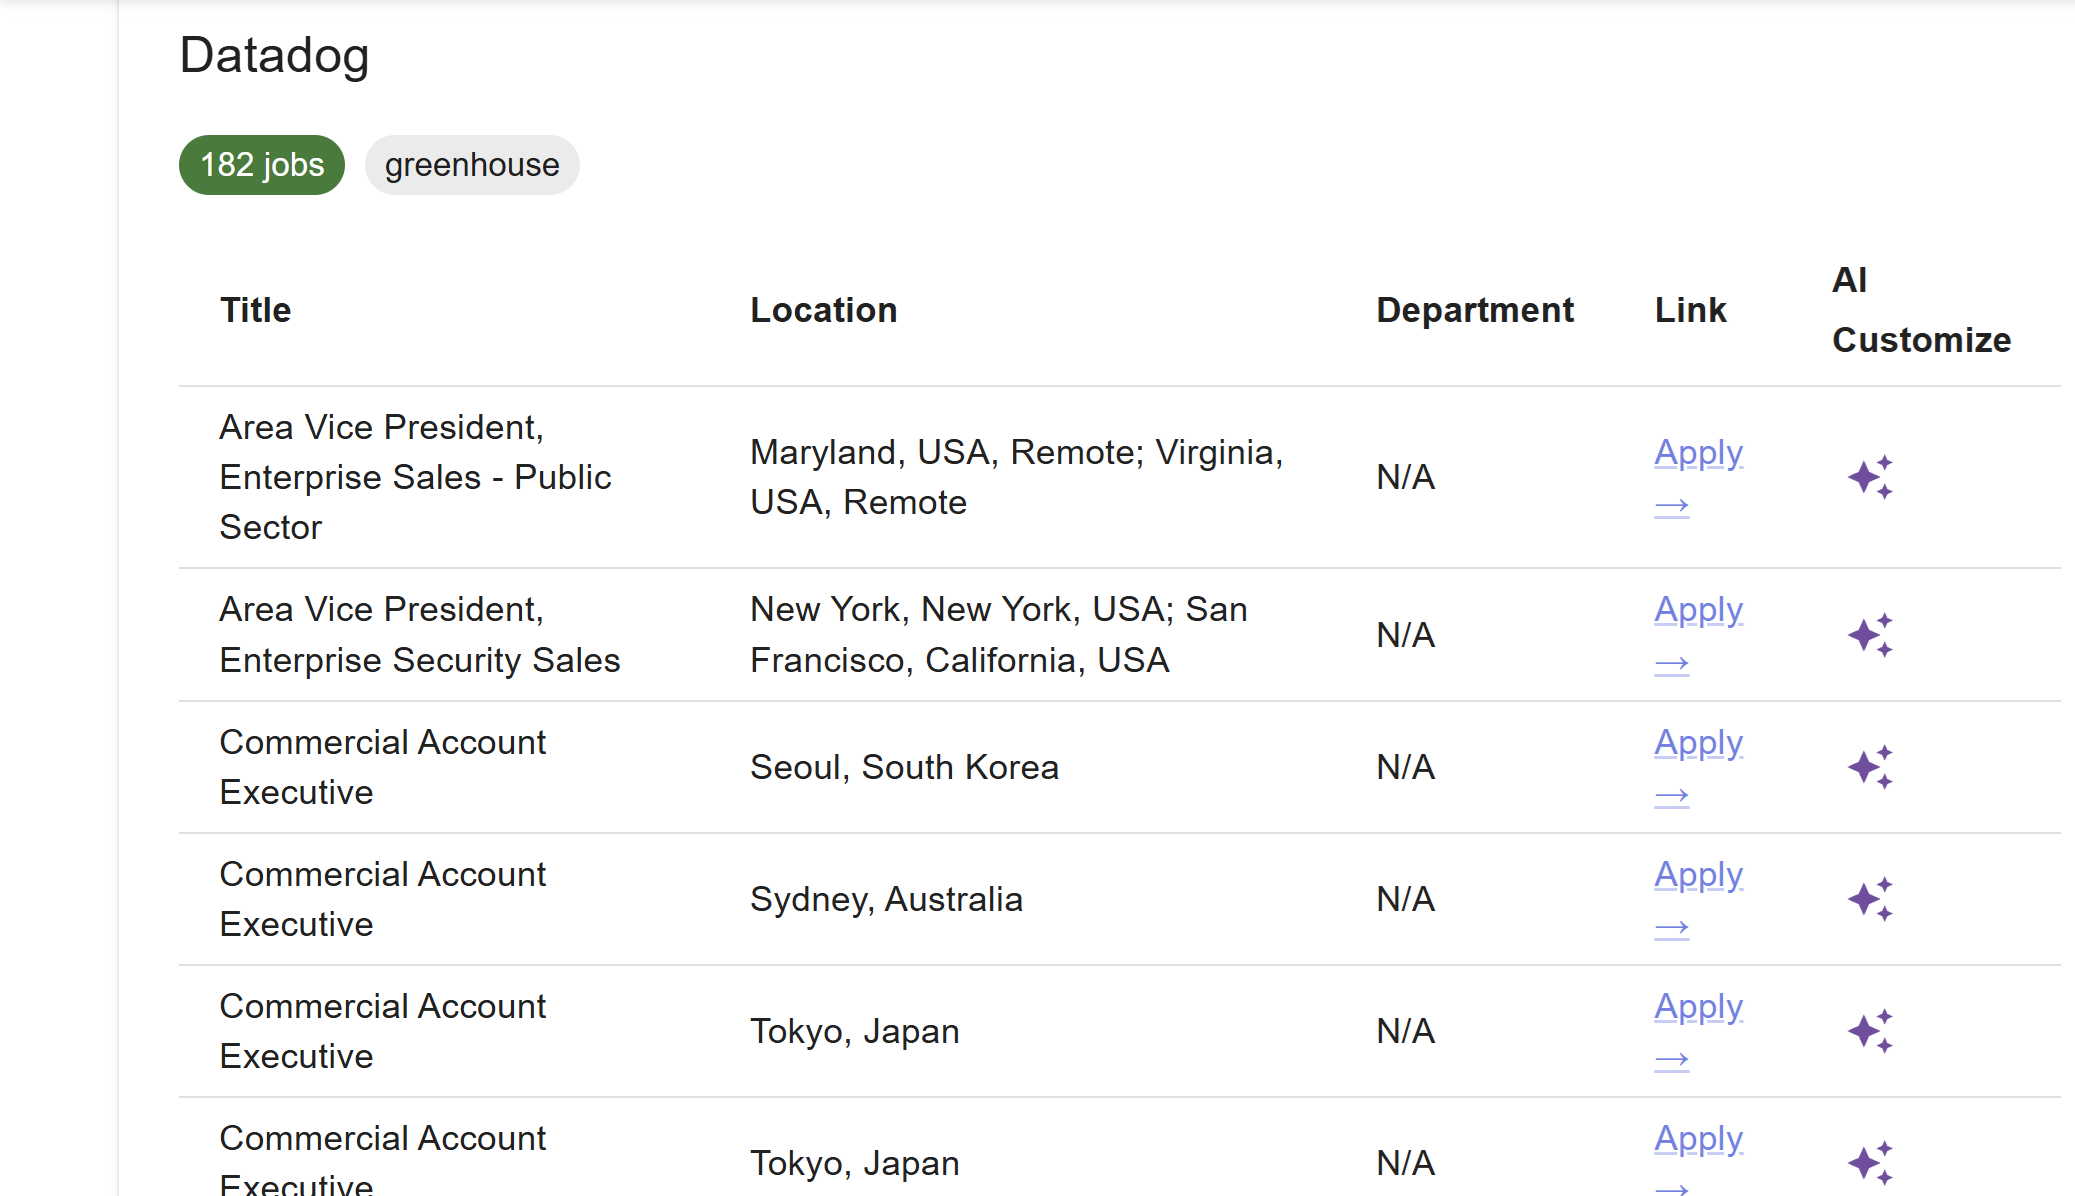Select the Commercial Account Executive Seoul row title
This screenshot has height=1196, width=2075.
coord(383,767)
